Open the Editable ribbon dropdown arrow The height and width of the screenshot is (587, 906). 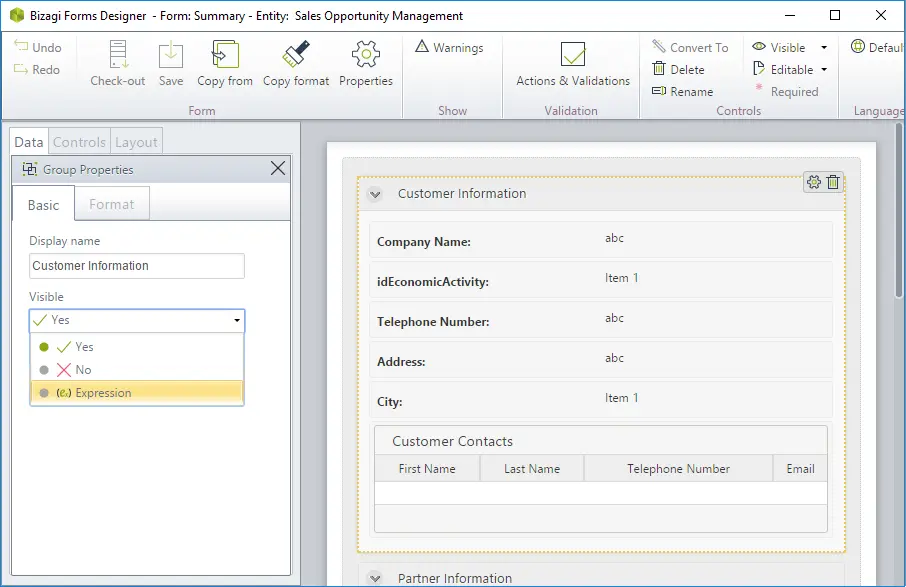(x=824, y=69)
